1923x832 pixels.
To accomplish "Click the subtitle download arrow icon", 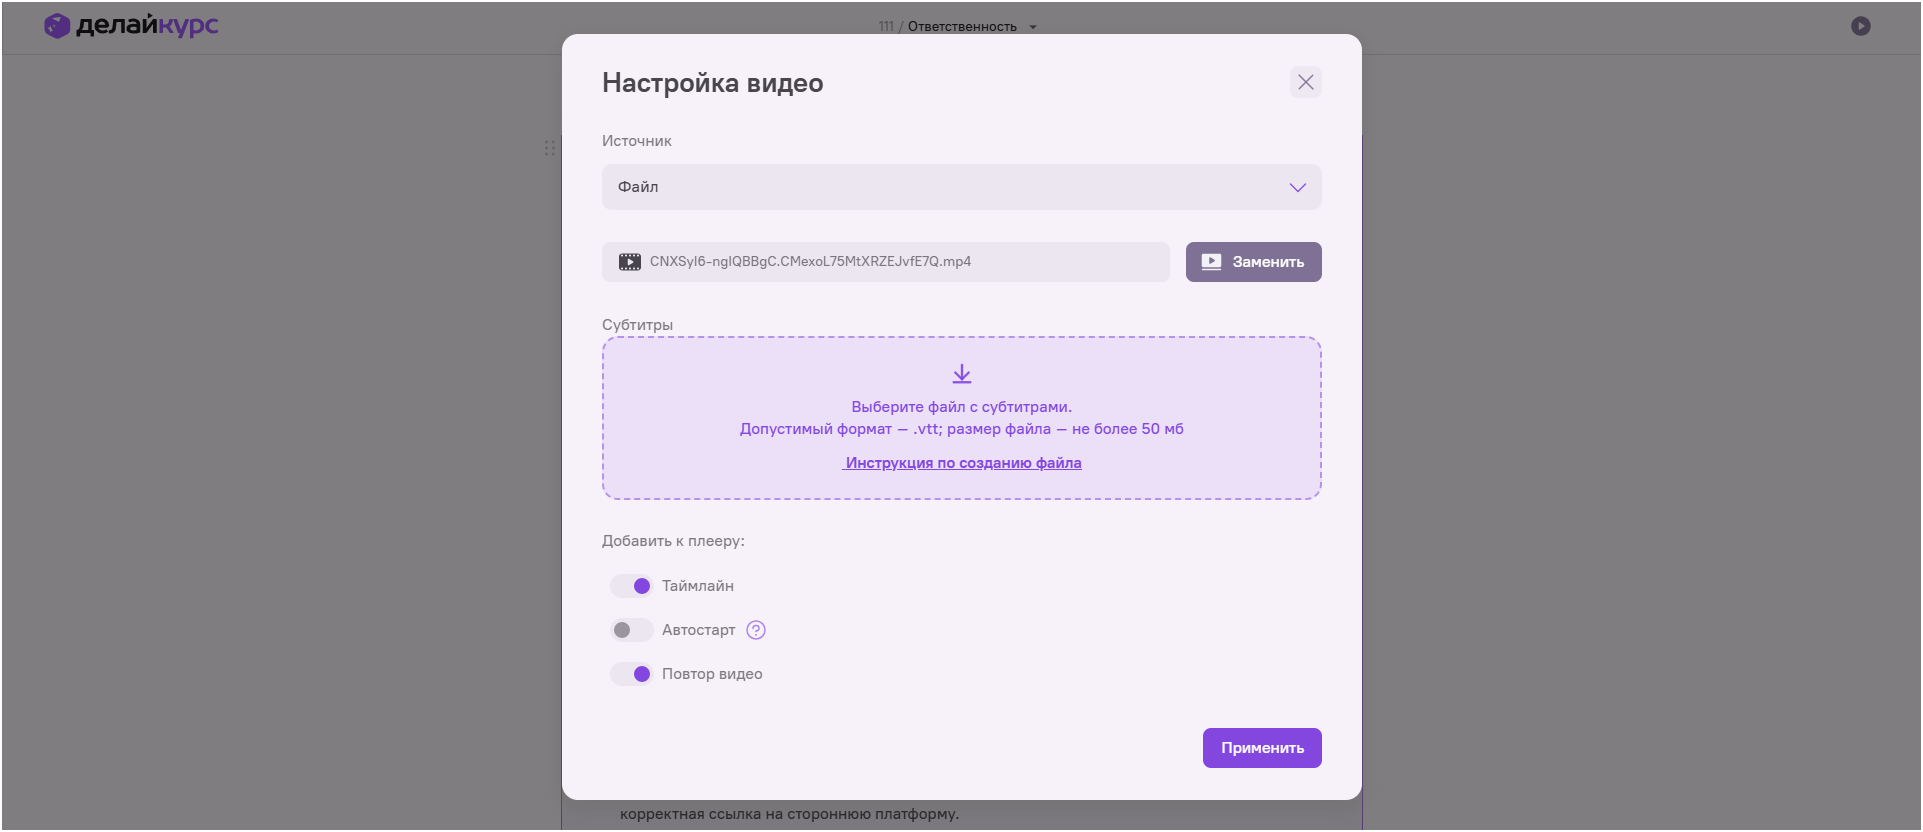I will pyautogui.click(x=961, y=374).
